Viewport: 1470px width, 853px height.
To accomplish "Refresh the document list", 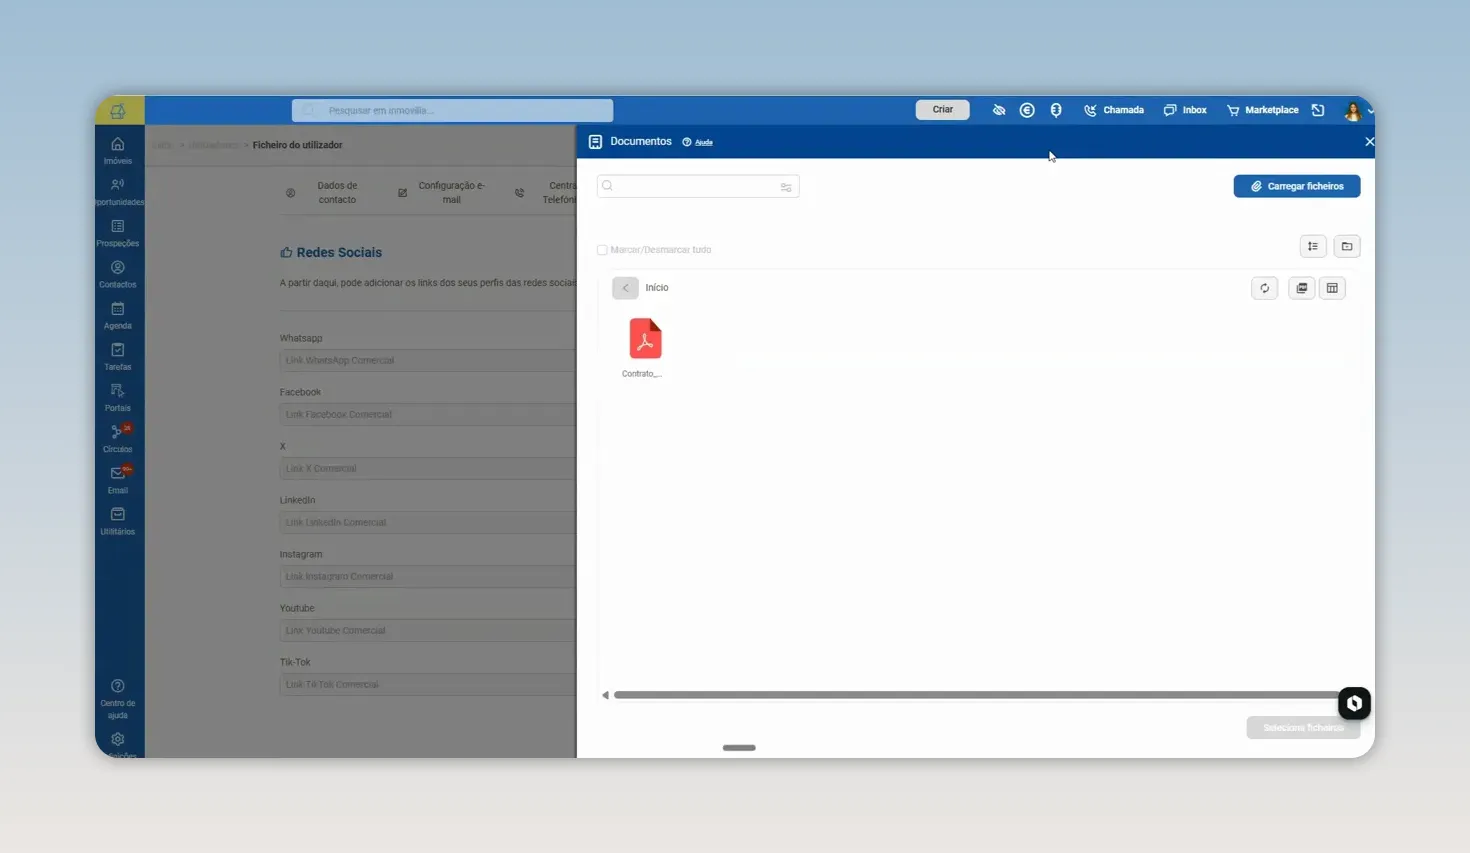I will (1264, 288).
